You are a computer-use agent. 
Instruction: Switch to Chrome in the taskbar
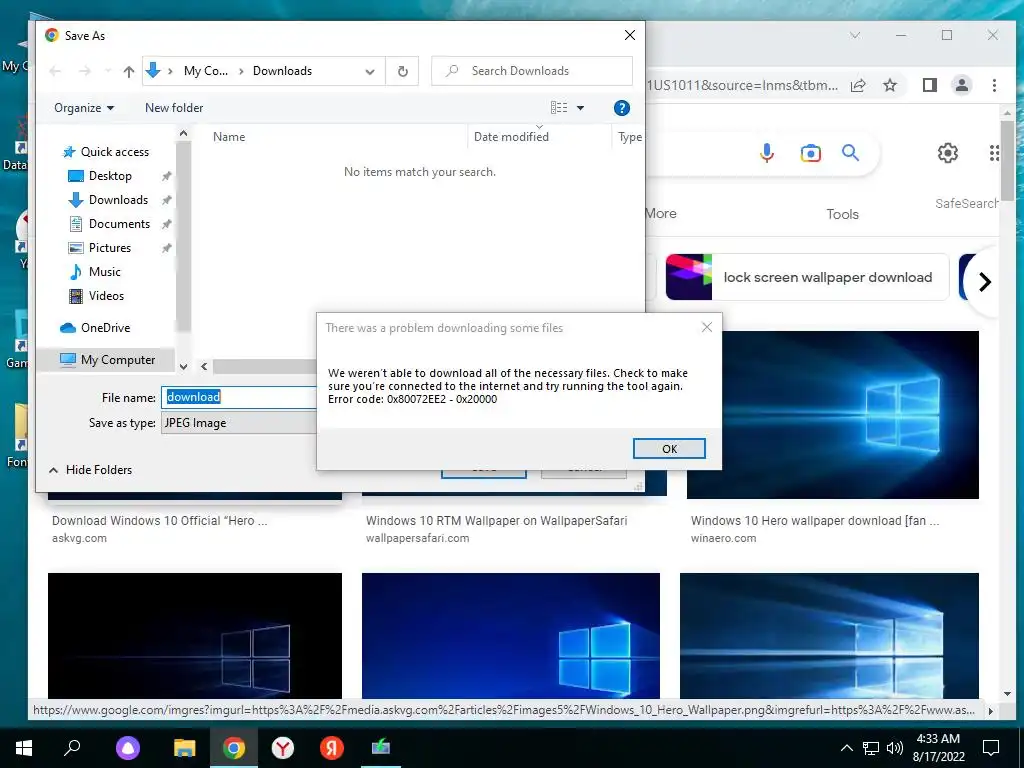pos(234,748)
